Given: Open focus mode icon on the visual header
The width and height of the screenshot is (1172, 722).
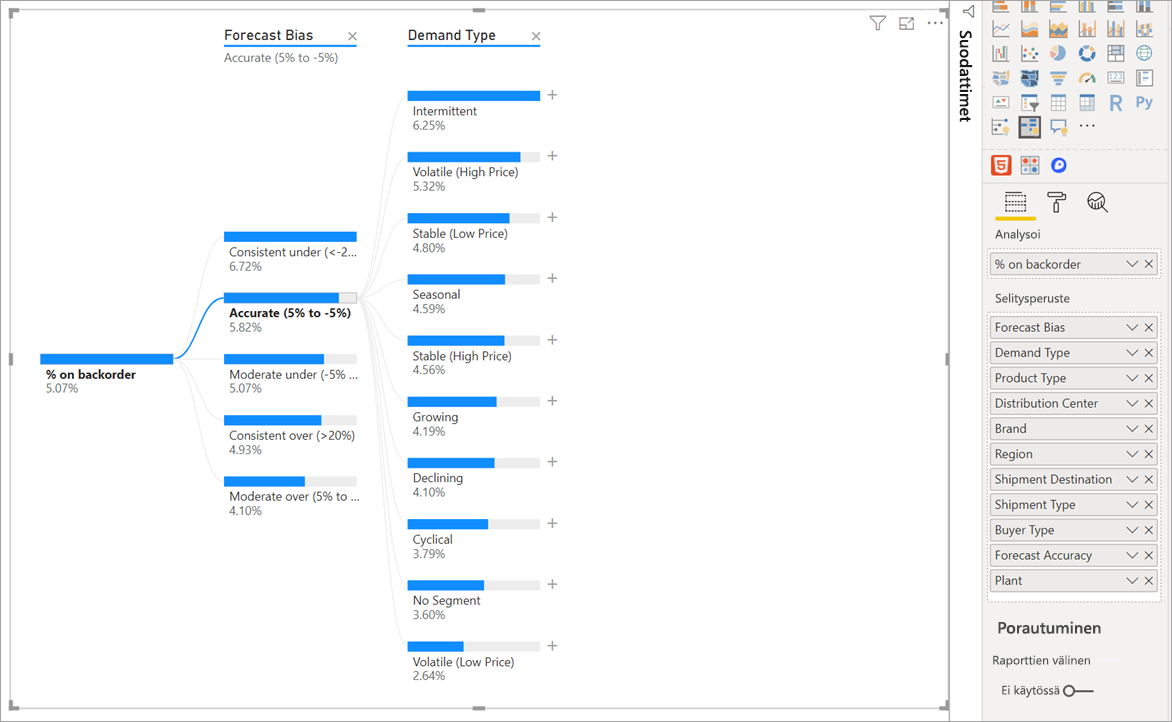Looking at the screenshot, I should 907,23.
